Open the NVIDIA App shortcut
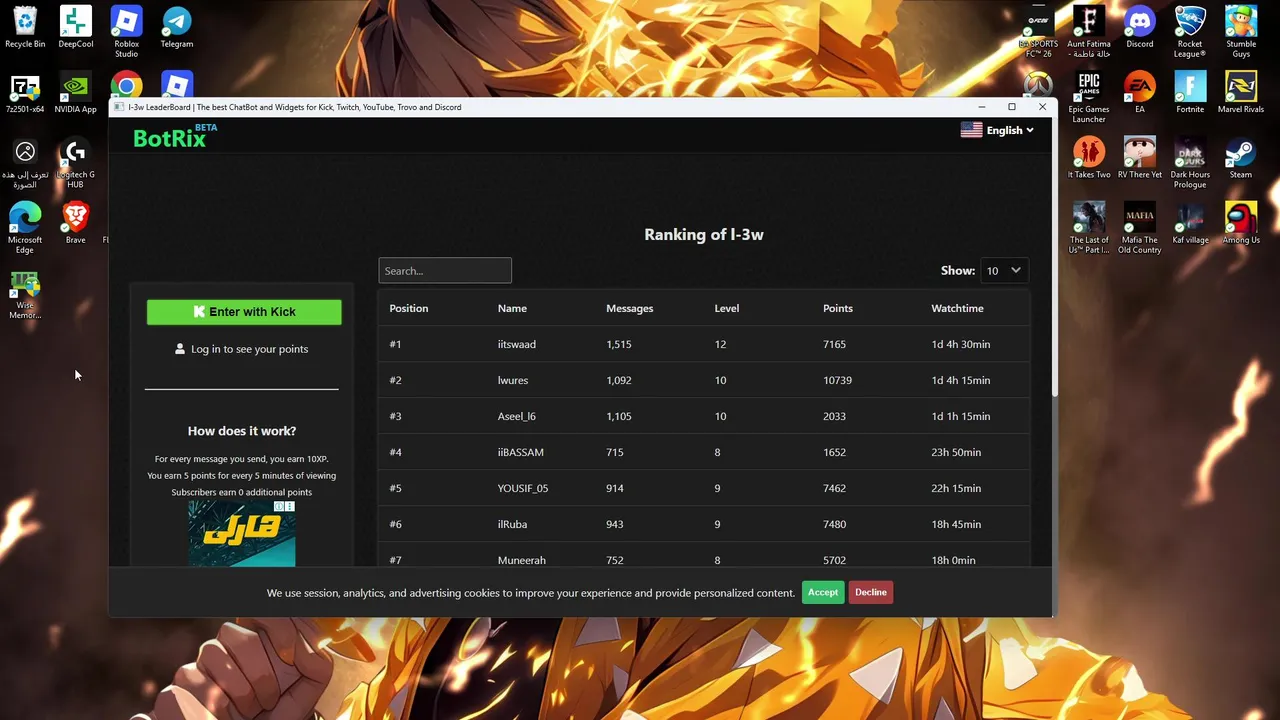 [x=76, y=93]
